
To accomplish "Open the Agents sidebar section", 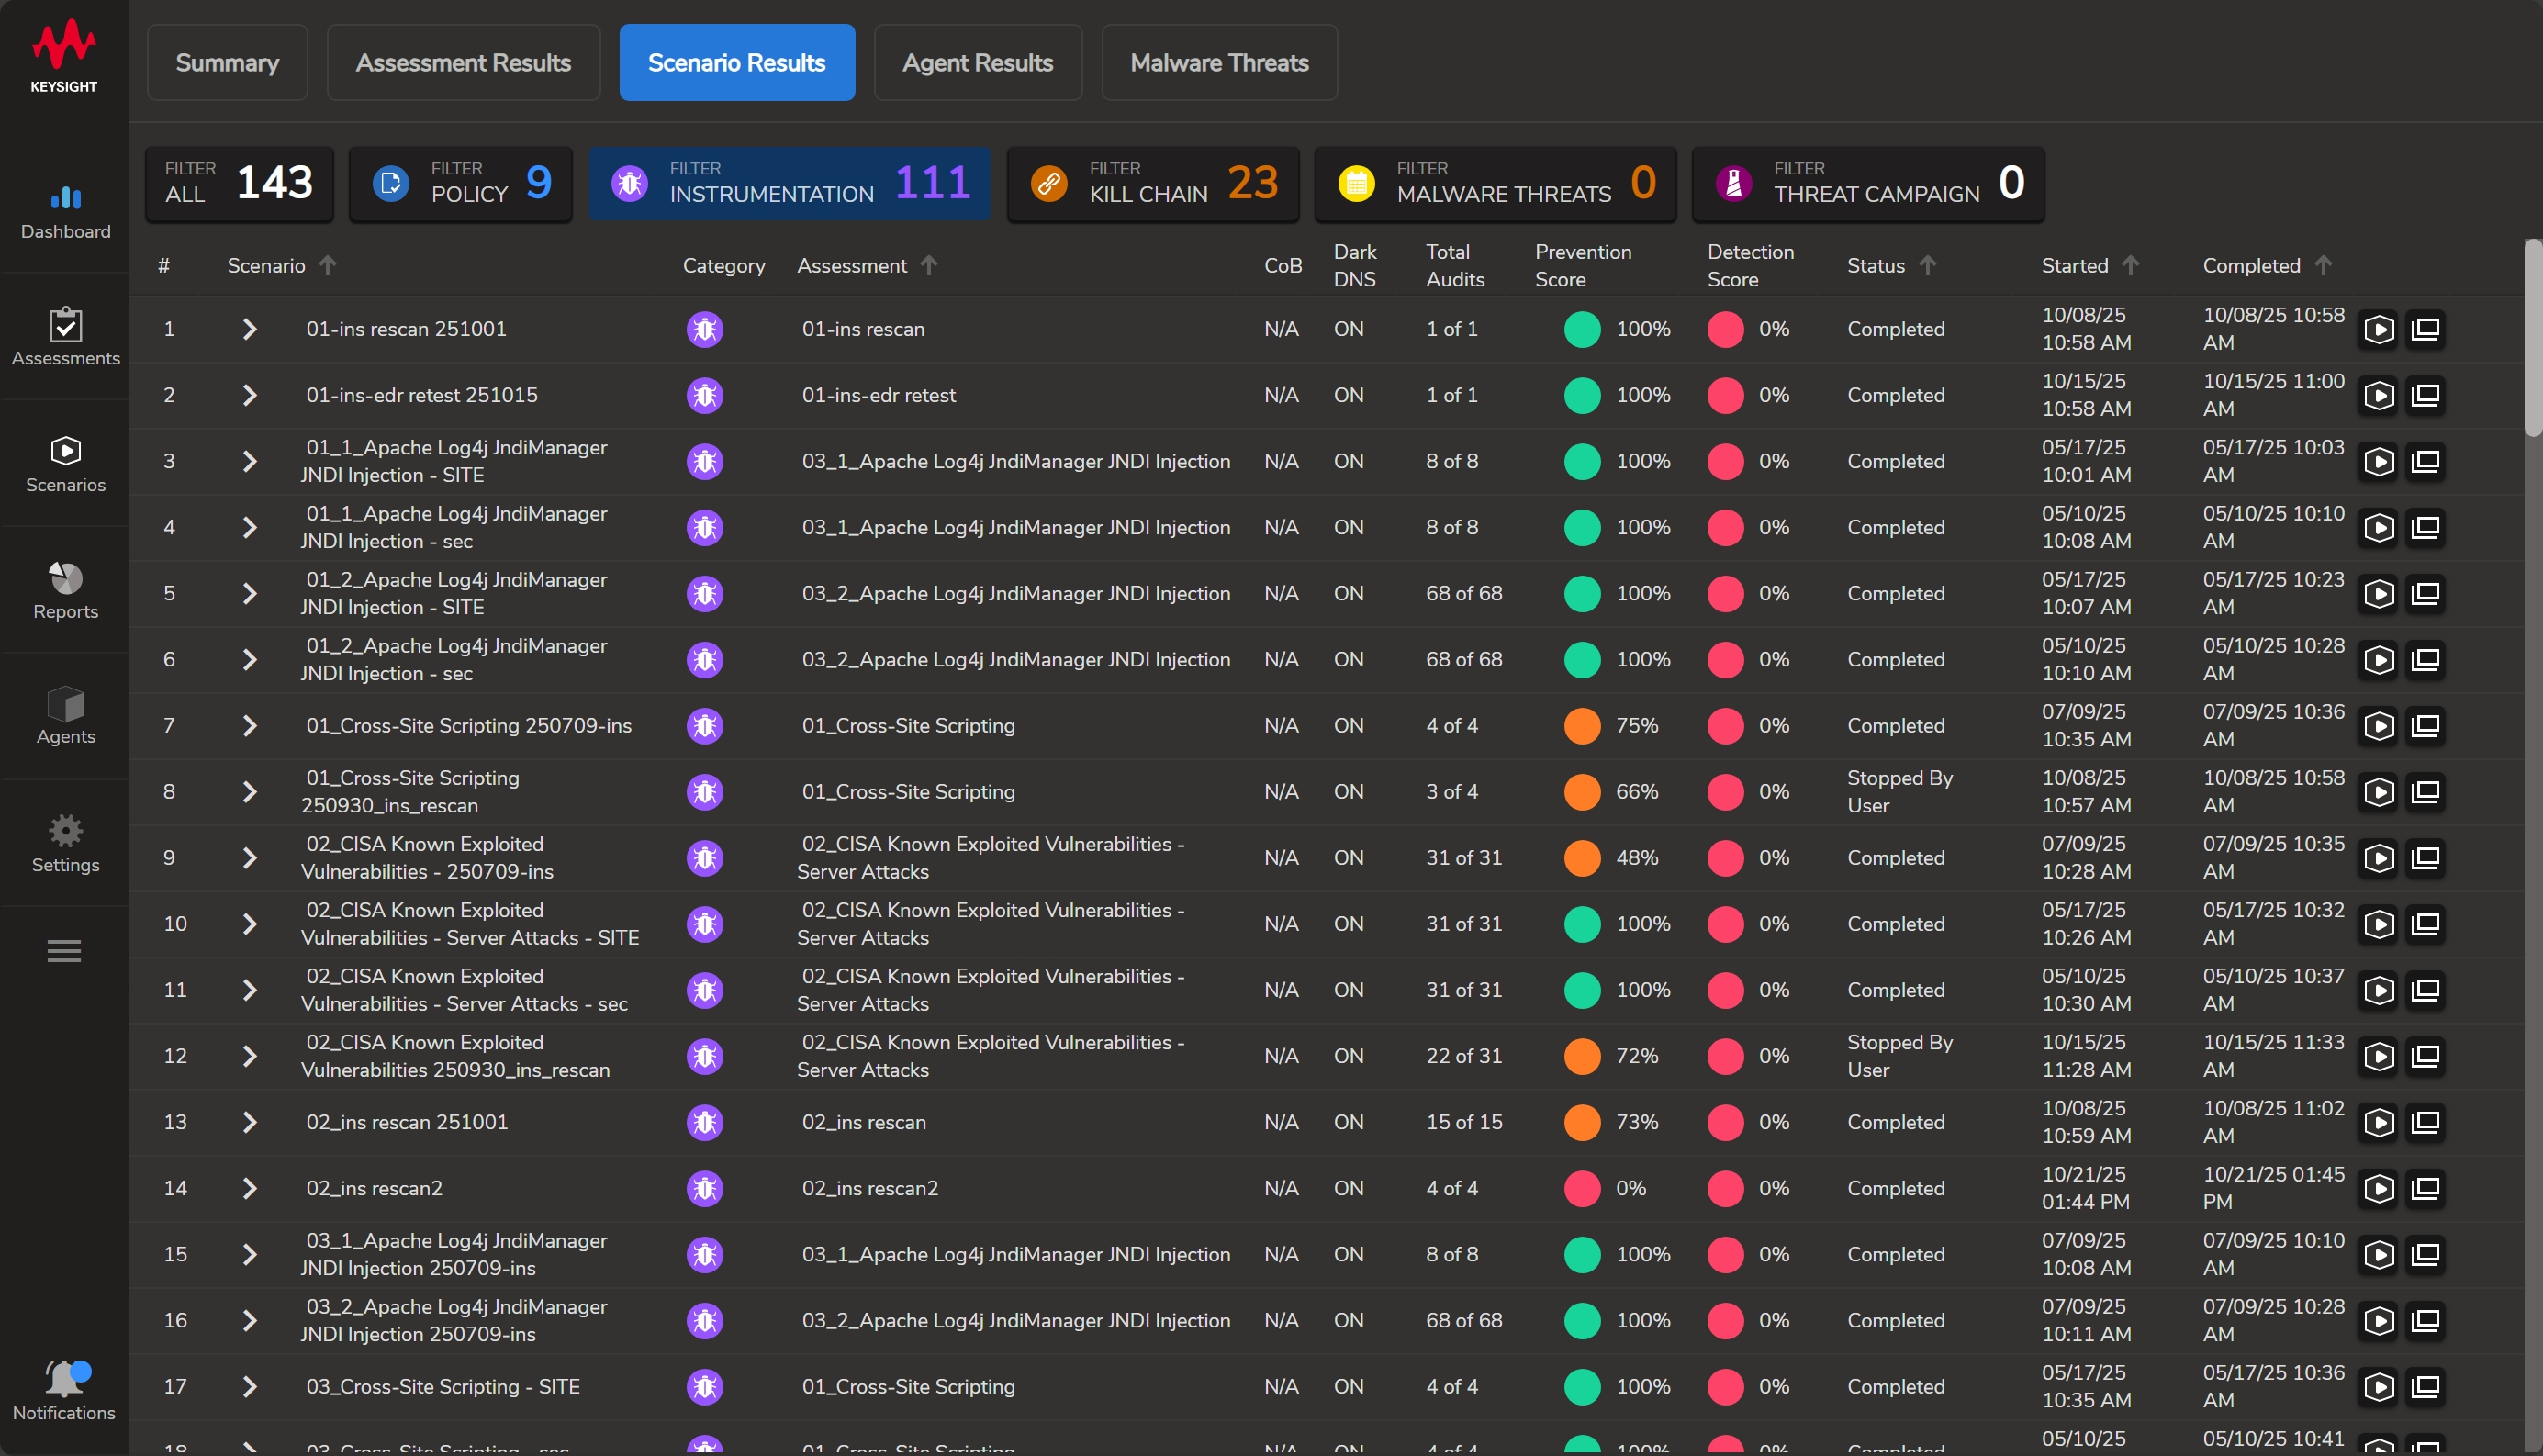I will coord(65,716).
